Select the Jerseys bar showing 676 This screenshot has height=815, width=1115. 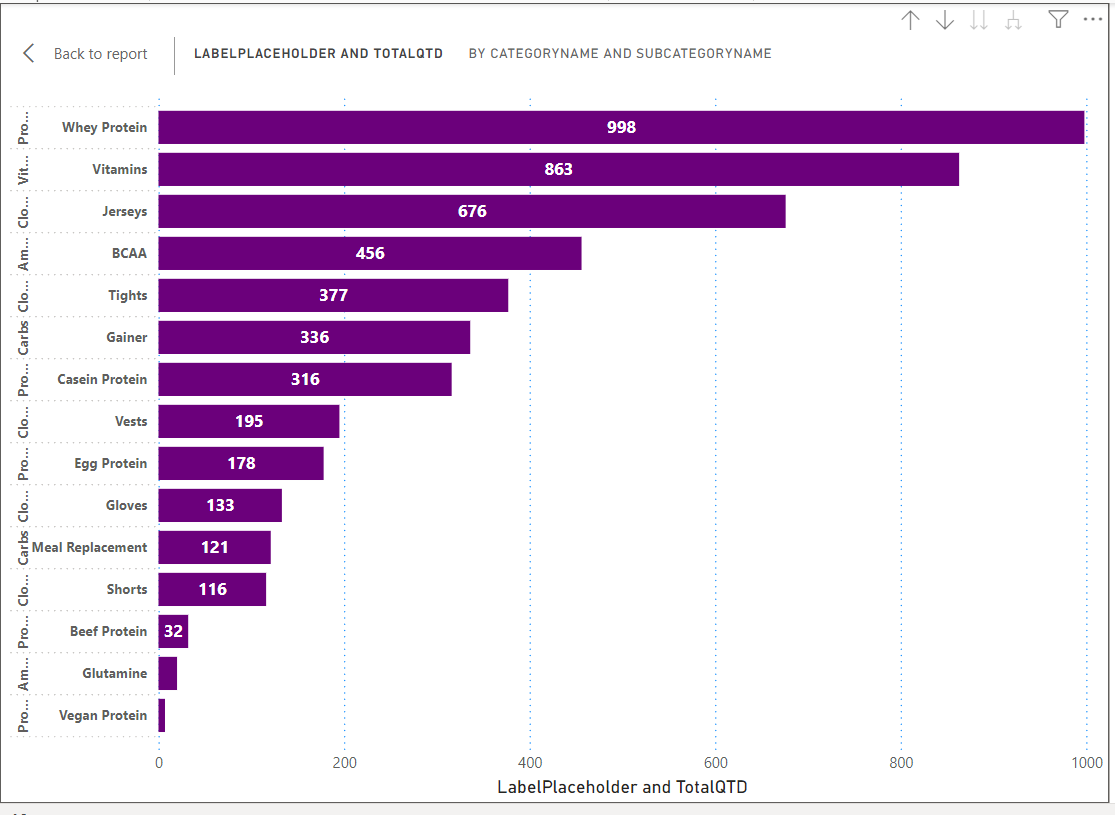471,211
